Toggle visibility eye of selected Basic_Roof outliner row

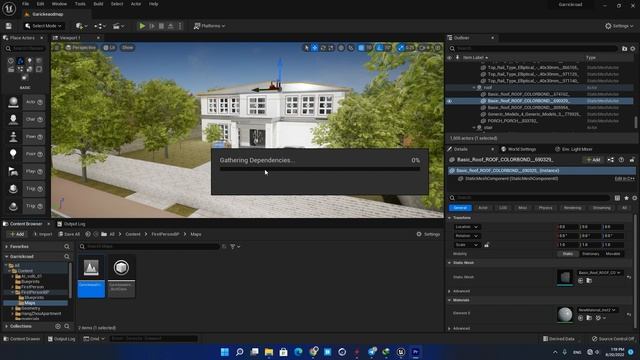[449, 101]
